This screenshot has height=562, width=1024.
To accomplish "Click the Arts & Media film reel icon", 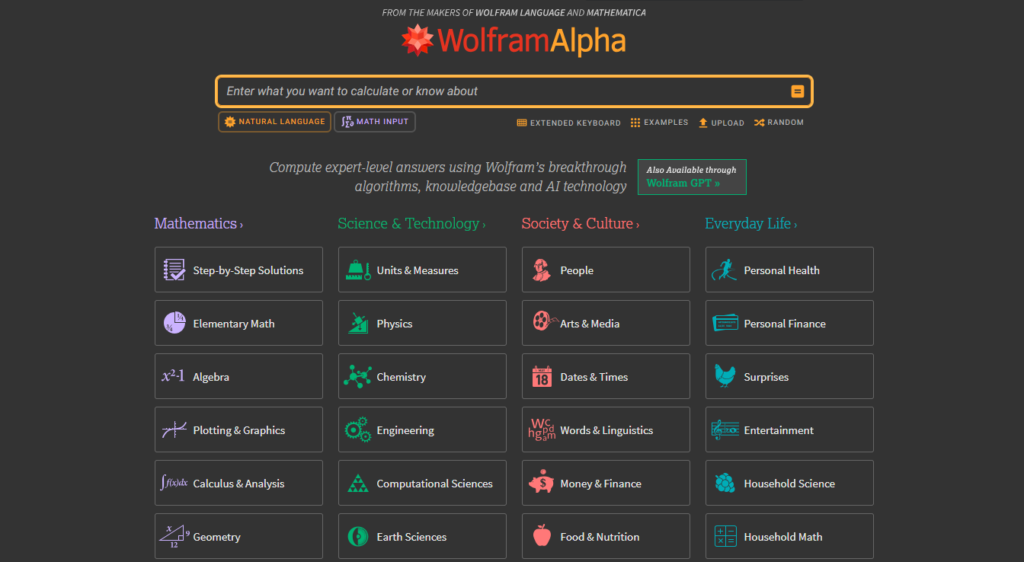I will point(543,321).
